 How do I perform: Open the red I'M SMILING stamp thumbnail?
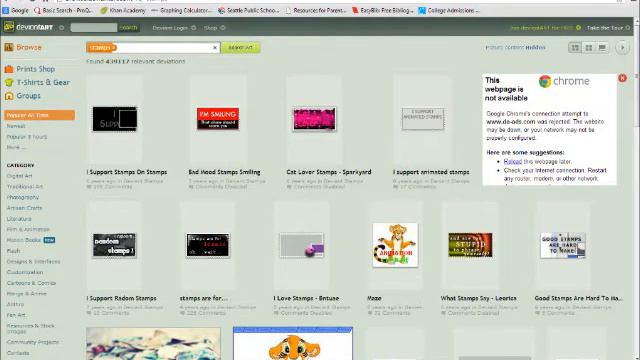point(218,119)
